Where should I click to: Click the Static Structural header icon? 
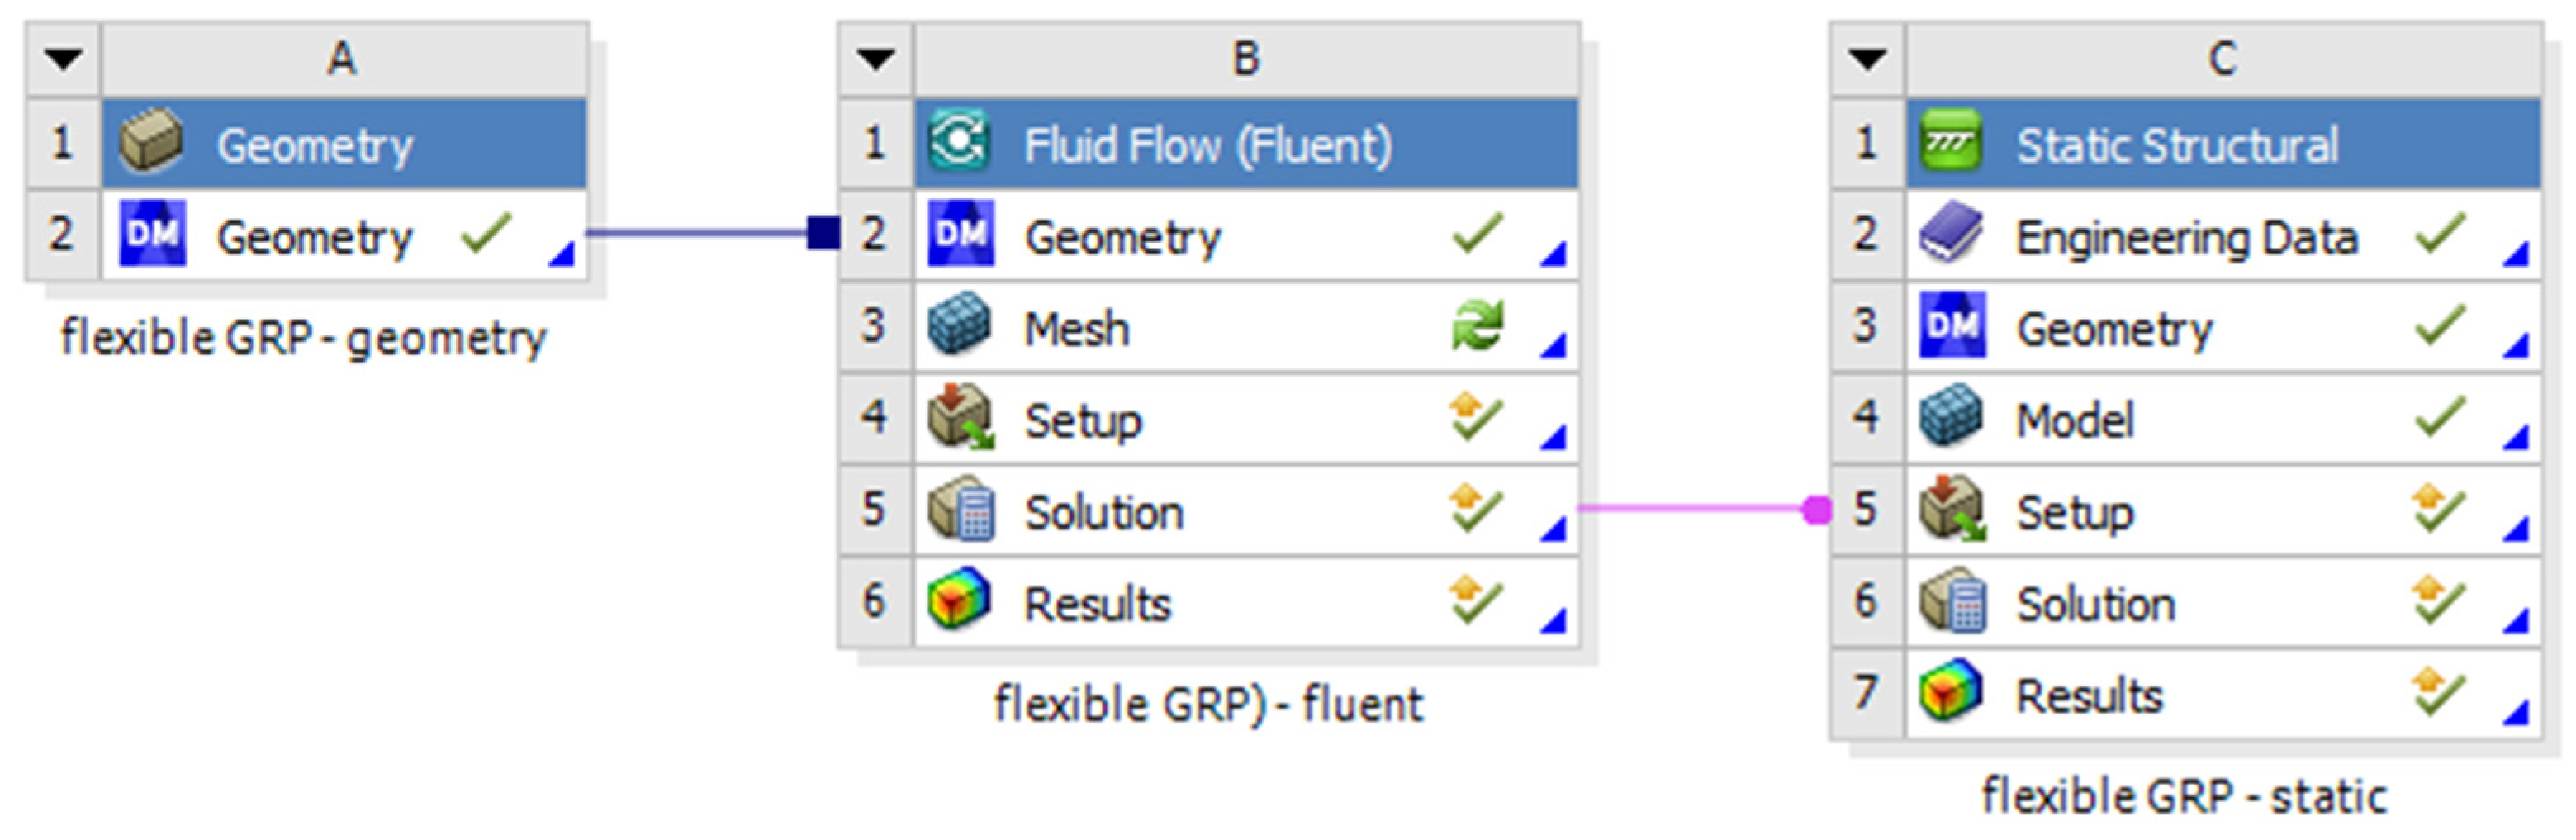coord(1950,142)
